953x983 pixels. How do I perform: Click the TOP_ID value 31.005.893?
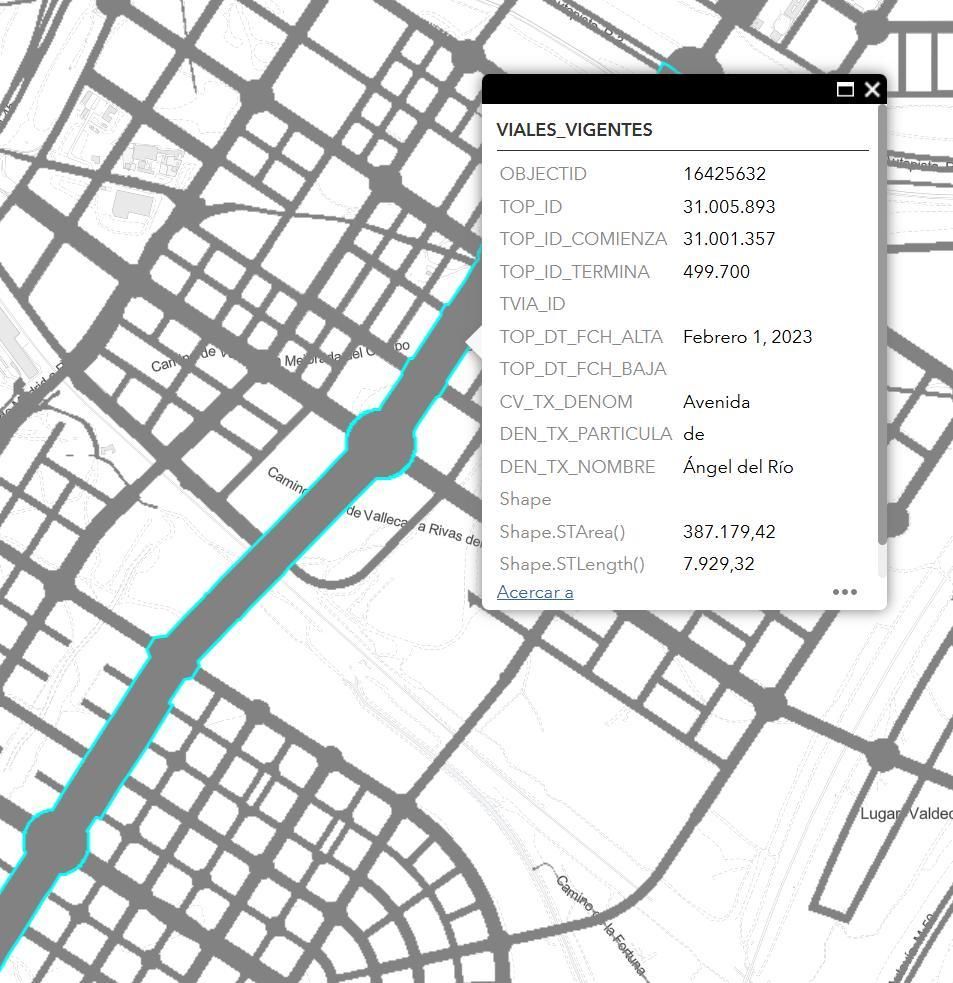[729, 207]
